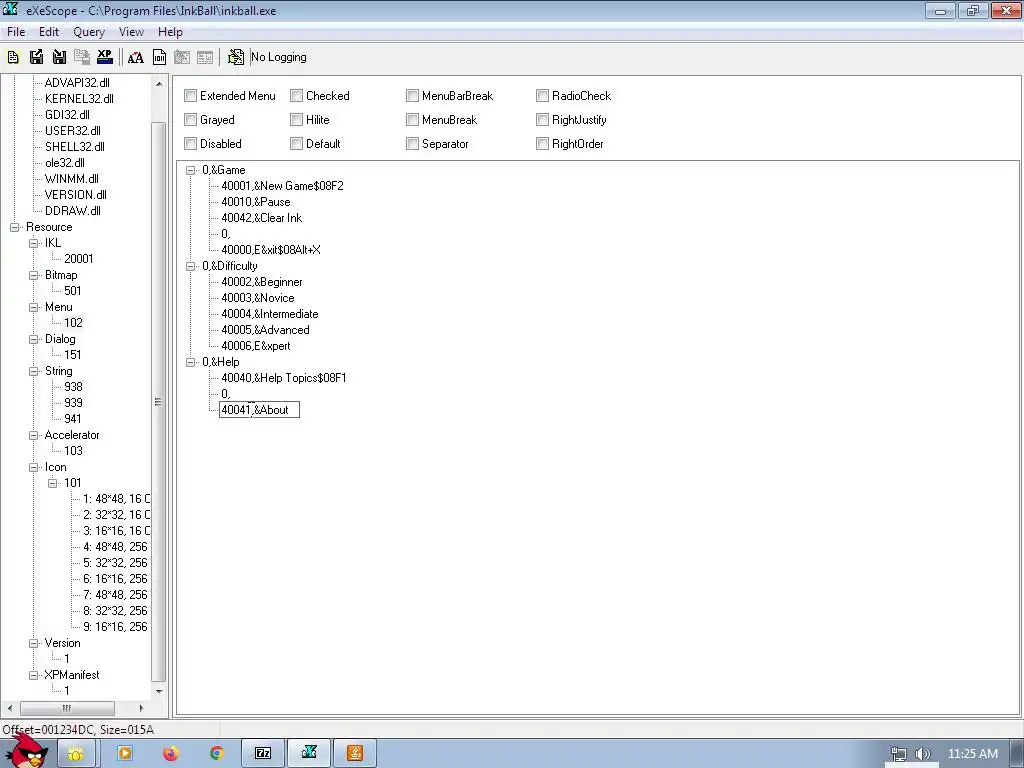Collapse the Bitmap resource node
This screenshot has width=1024, height=768.
(x=33, y=276)
